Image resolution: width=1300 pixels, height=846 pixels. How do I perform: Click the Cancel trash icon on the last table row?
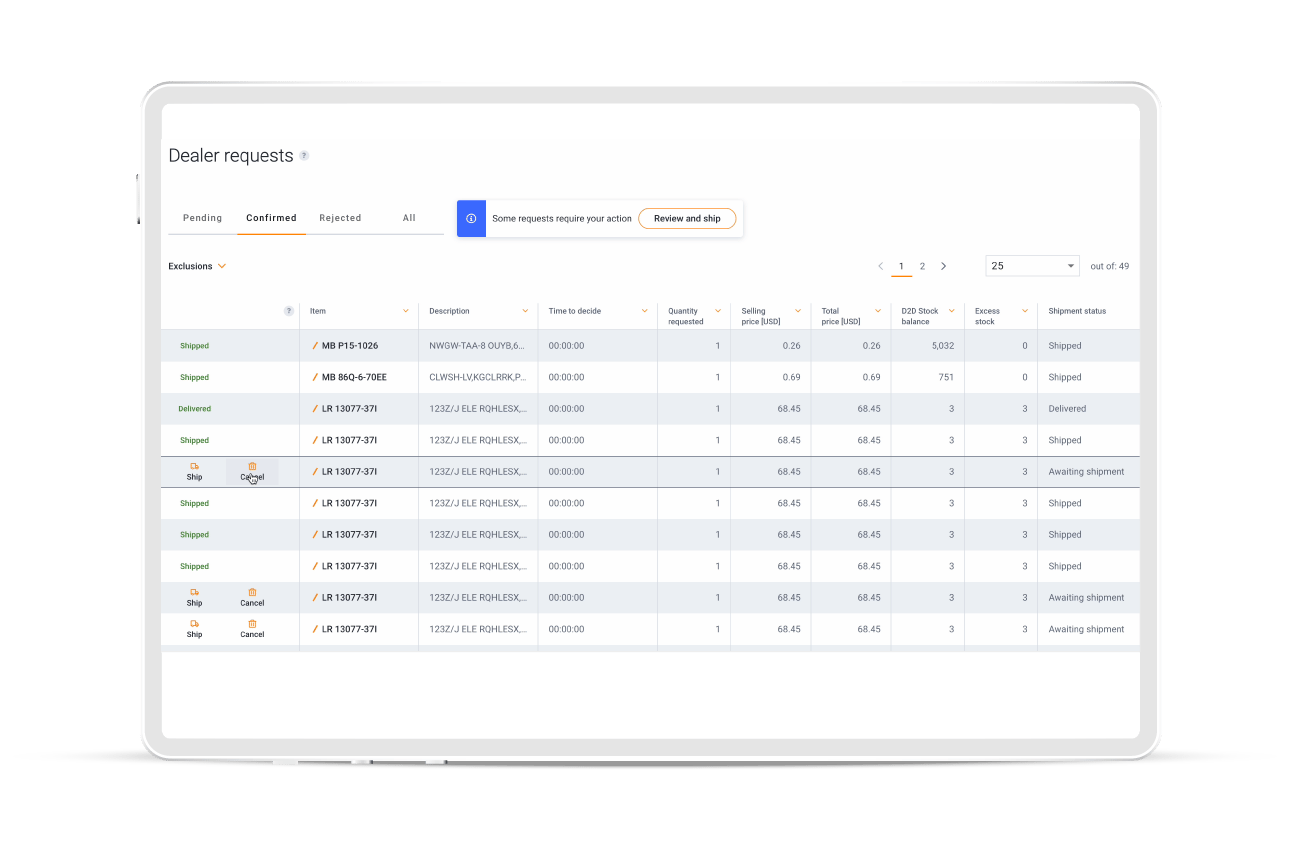click(251, 624)
